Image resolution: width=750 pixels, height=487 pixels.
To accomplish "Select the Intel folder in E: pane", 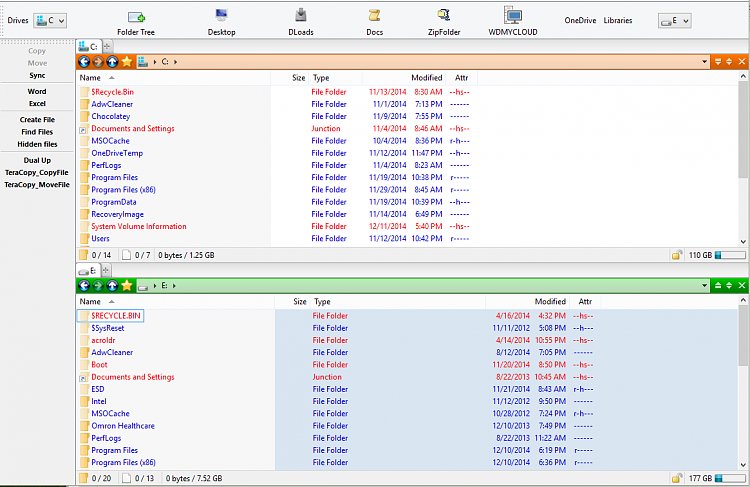I will 99,401.
